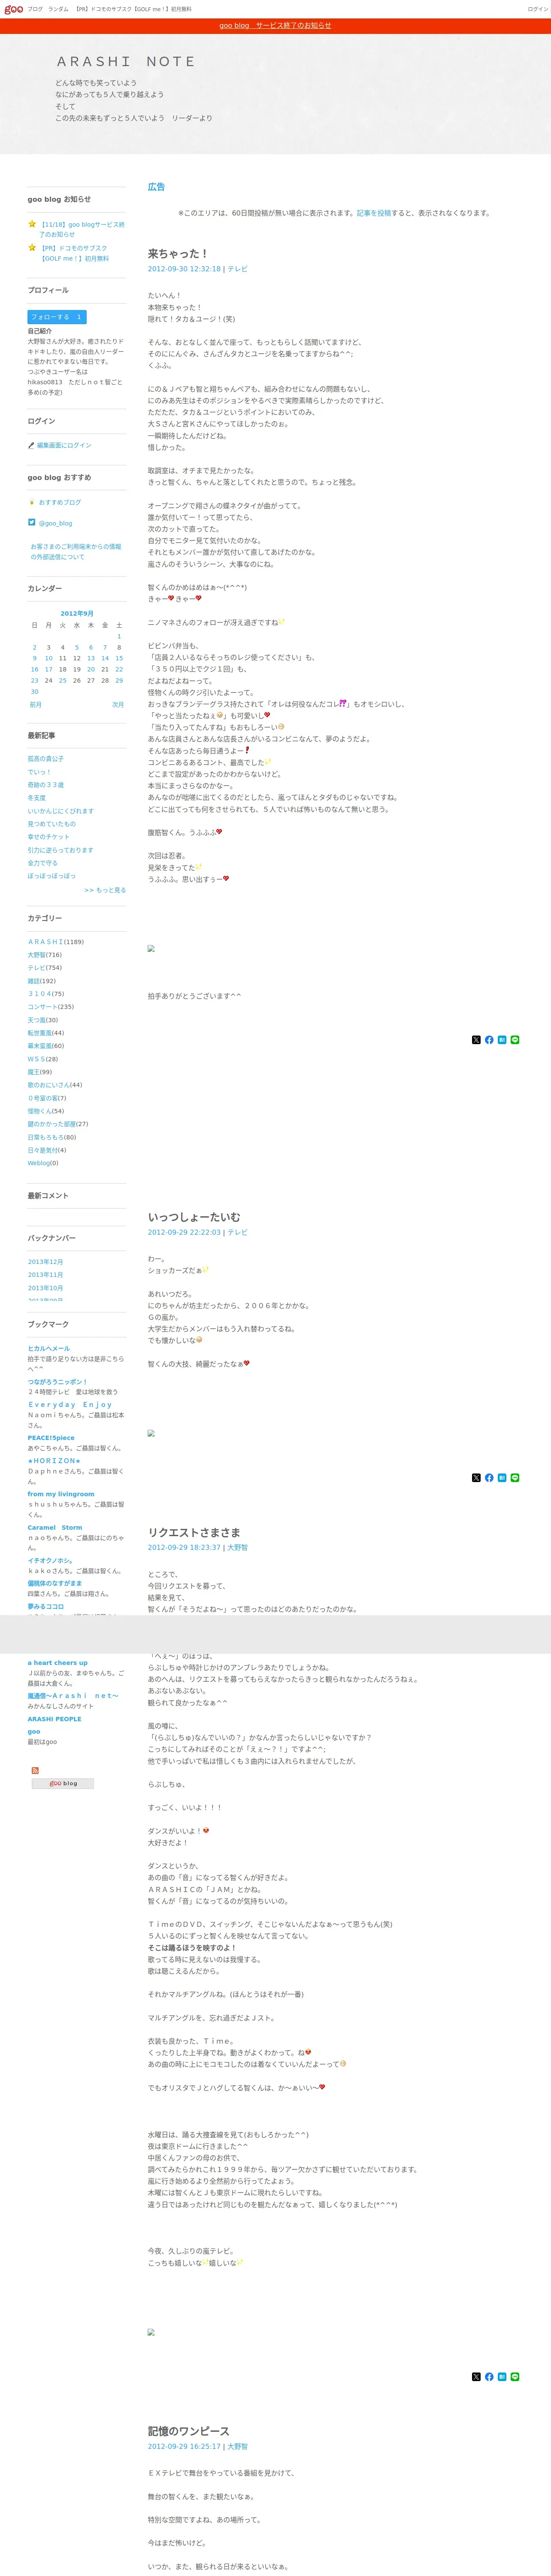
Task: Share 来ちゃった！ post on Facebook
Action: click(489, 1040)
